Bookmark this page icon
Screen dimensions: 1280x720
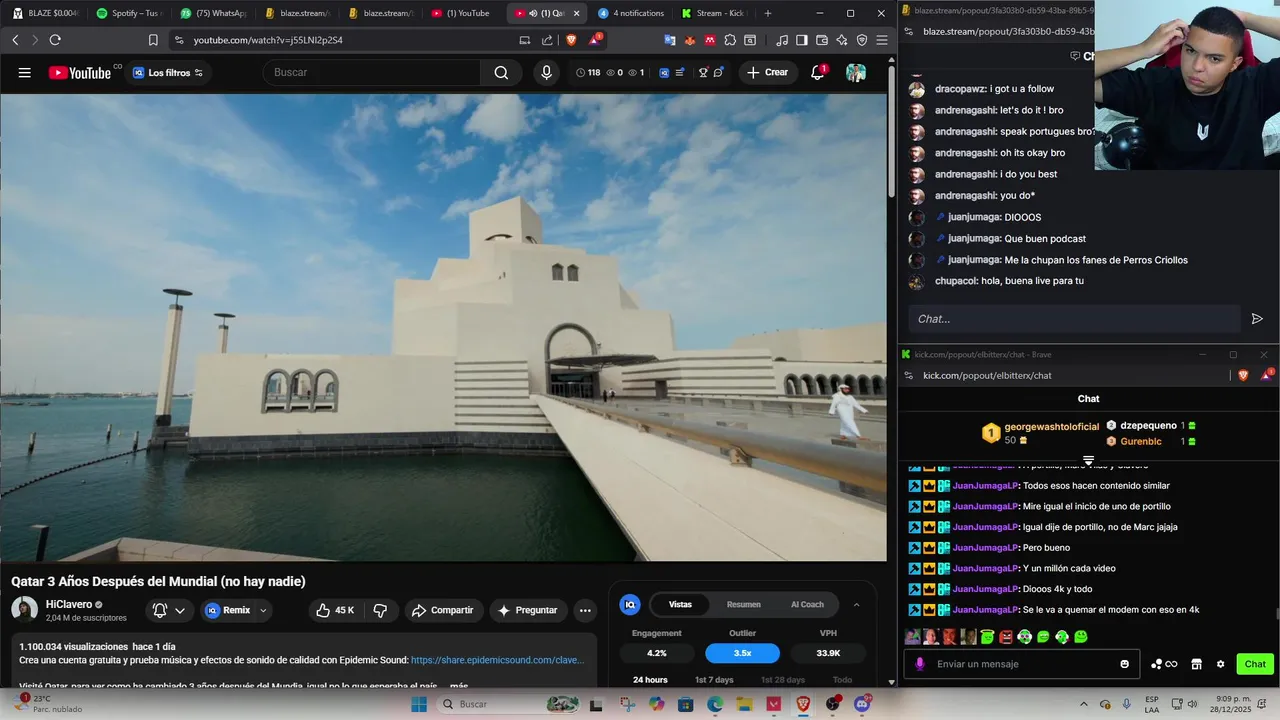click(x=153, y=40)
